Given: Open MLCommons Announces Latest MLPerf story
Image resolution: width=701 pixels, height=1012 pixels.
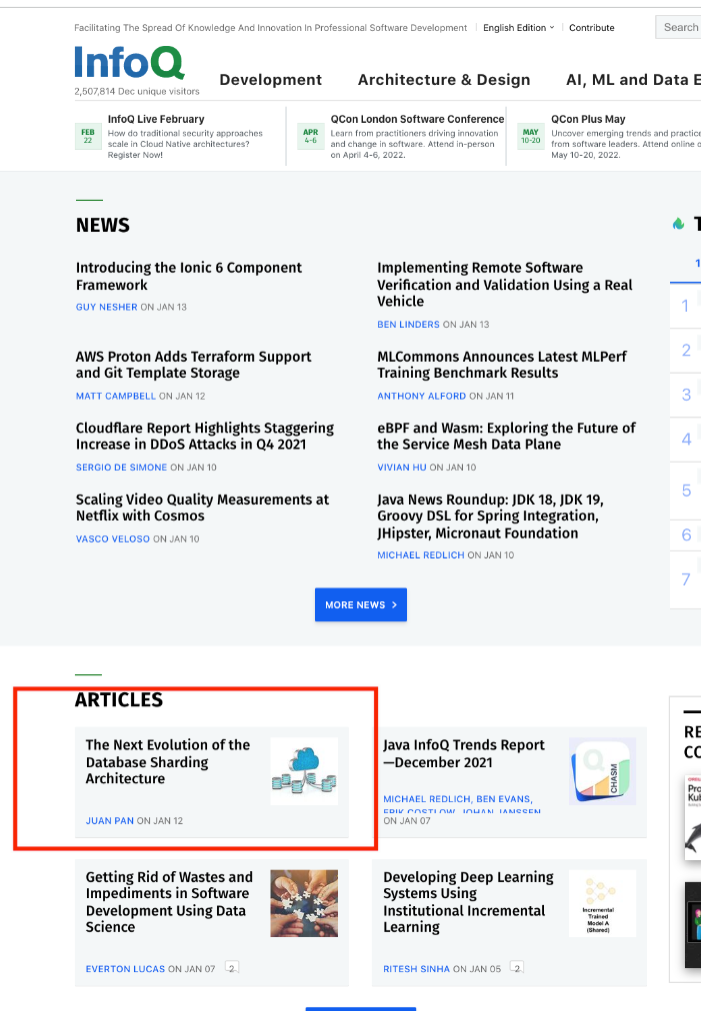Looking at the screenshot, I should click(502, 365).
